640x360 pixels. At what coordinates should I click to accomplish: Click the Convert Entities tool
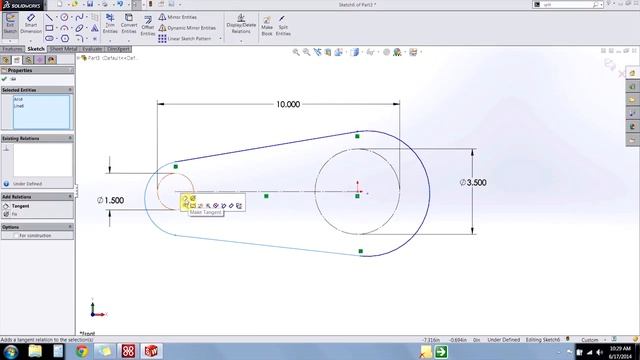tap(129, 24)
